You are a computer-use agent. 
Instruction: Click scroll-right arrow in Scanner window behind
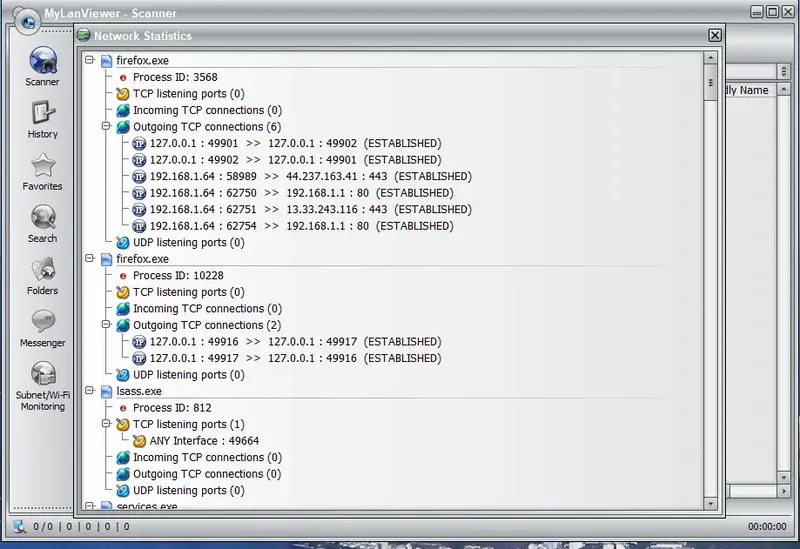pos(784,491)
